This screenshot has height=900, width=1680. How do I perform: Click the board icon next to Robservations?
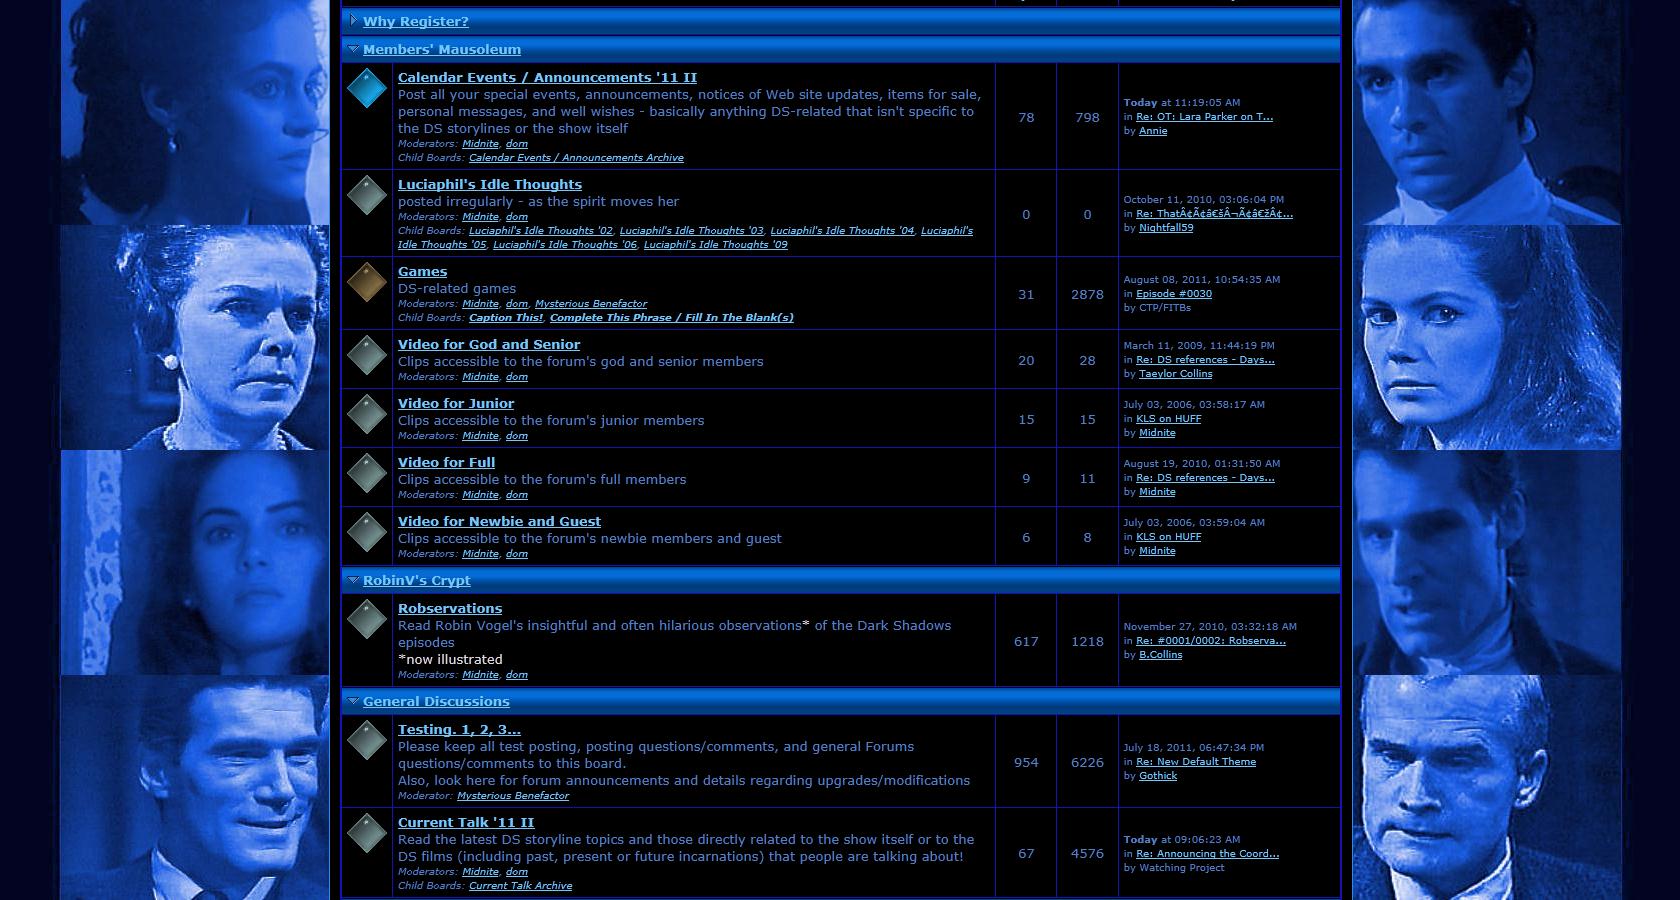click(x=367, y=619)
